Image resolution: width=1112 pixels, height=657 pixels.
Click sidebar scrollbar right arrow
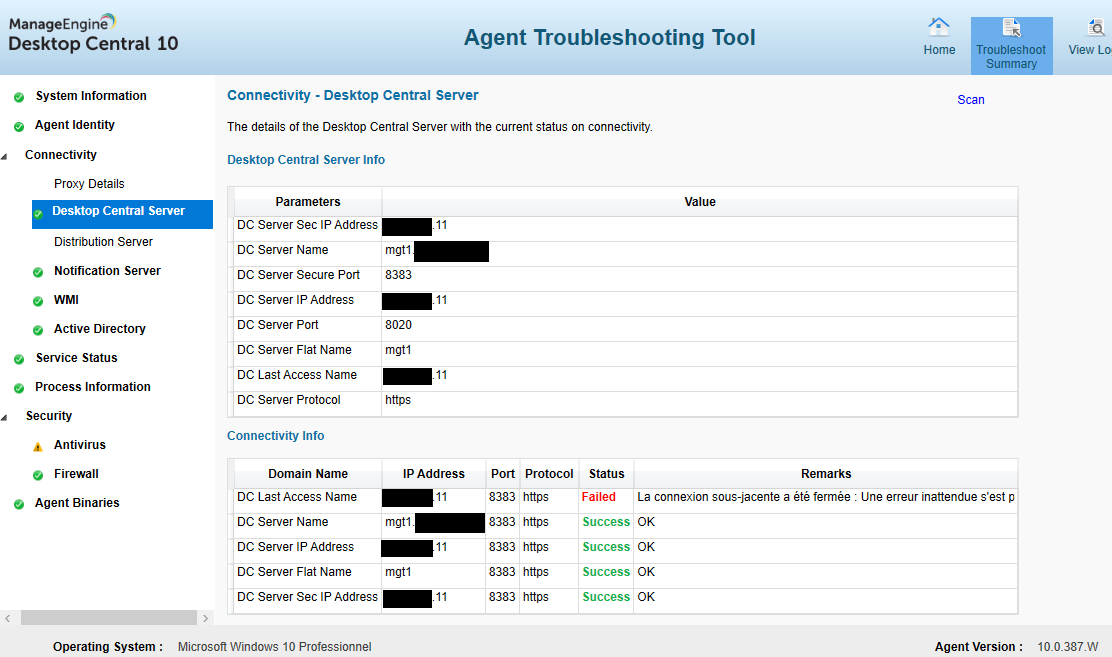206,618
